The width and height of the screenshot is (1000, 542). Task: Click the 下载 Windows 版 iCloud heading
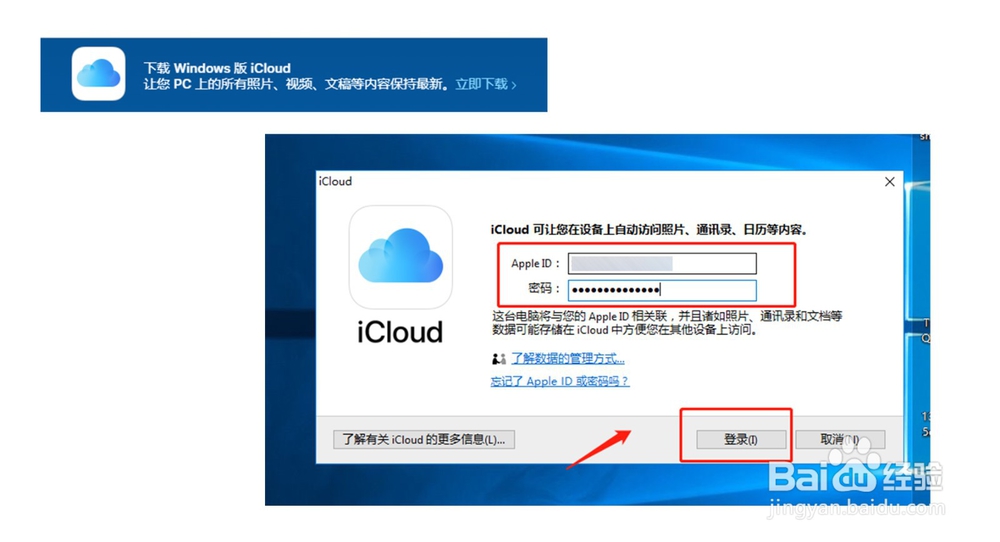click(x=217, y=68)
